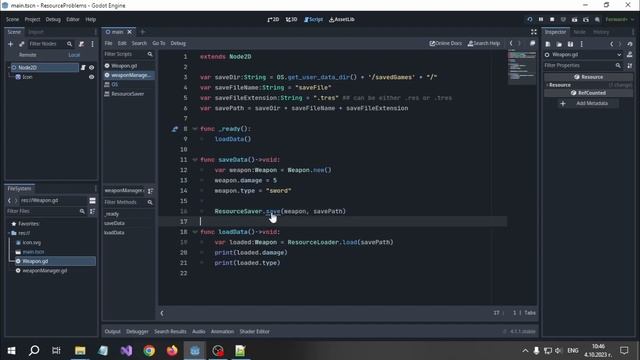Collapse the res:// folder
Image resolution: width=640 pixels, height=360 pixels.
point(9,233)
